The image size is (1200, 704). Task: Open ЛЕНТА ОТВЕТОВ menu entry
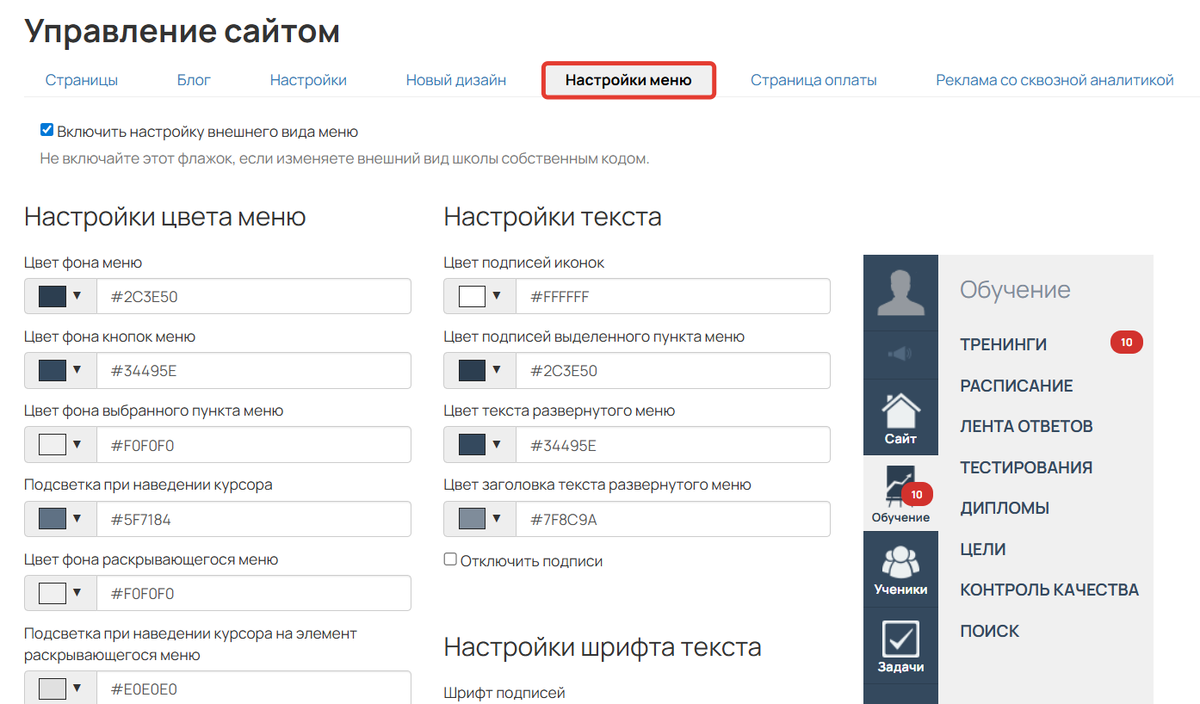[x=1026, y=426]
